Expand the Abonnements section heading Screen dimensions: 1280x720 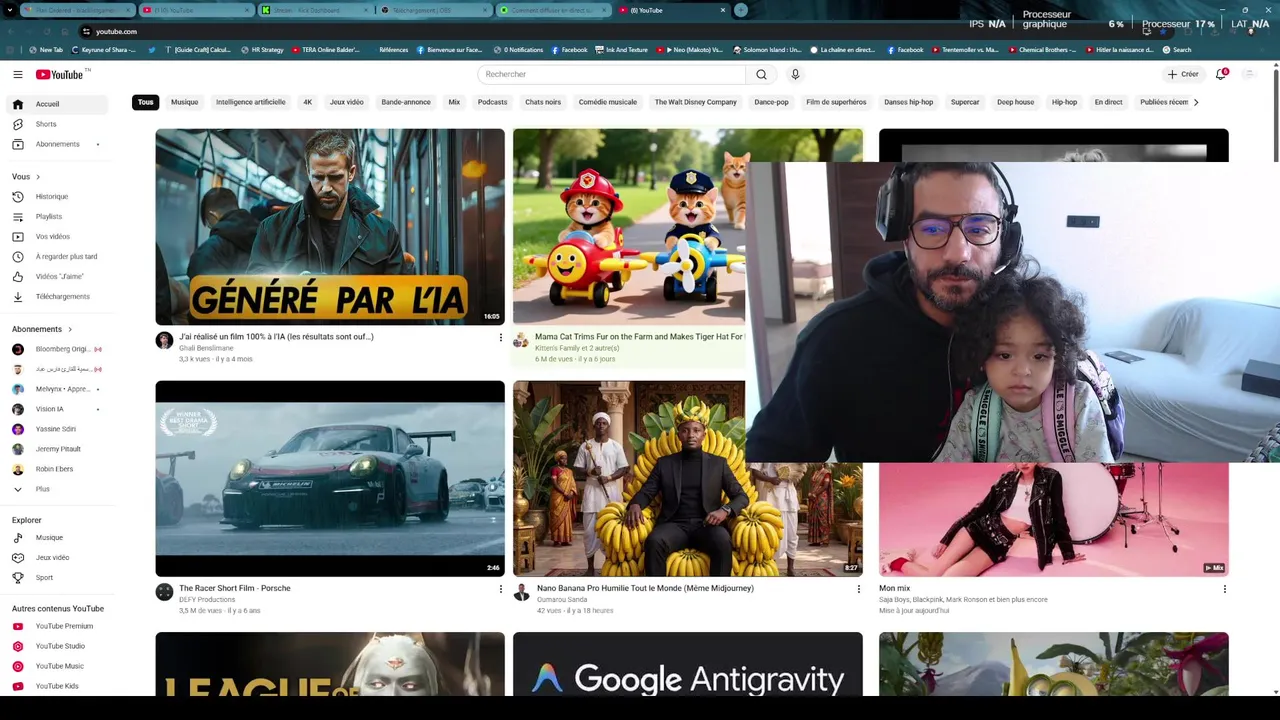(42, 329)
